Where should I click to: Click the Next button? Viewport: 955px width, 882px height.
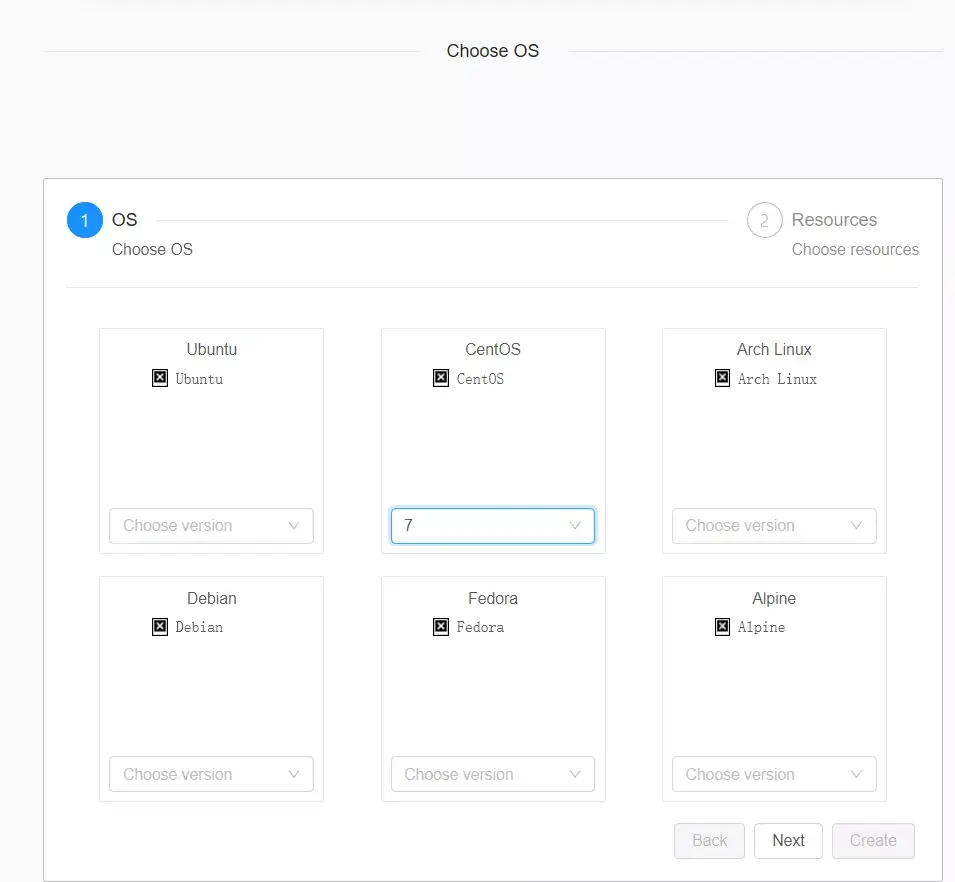click(x=788, y=841)
